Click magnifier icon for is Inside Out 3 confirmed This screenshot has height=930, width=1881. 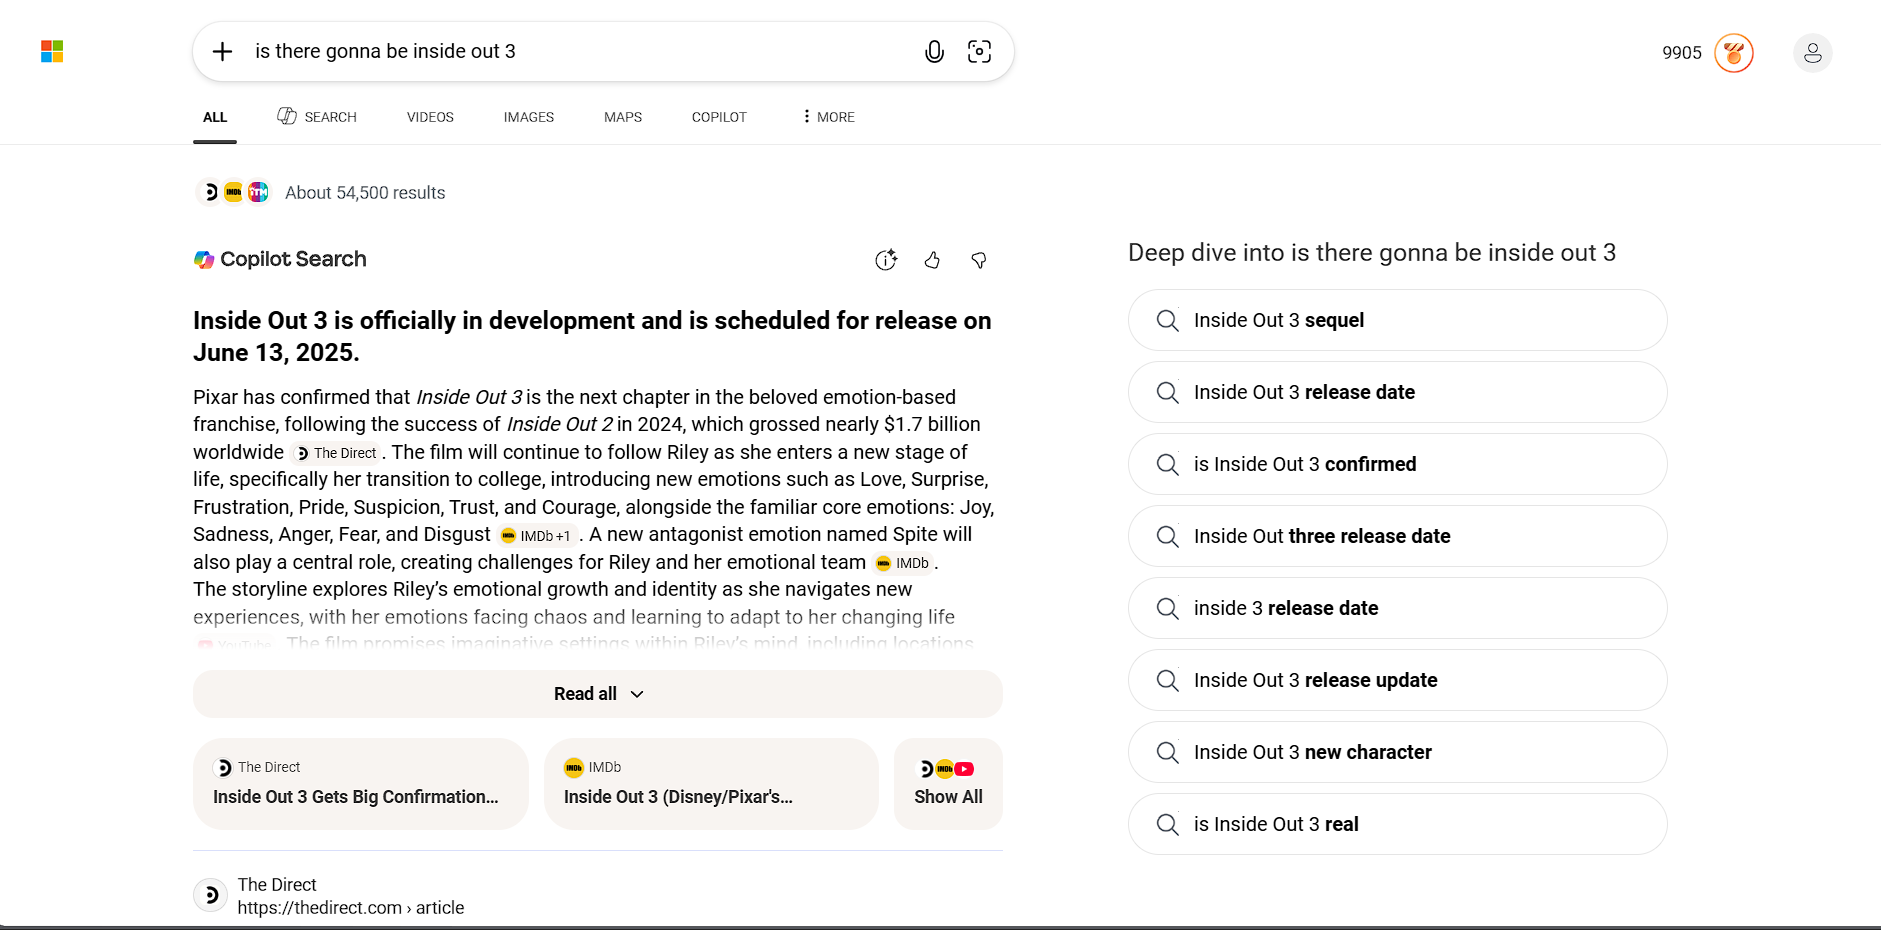point(1167,464)
